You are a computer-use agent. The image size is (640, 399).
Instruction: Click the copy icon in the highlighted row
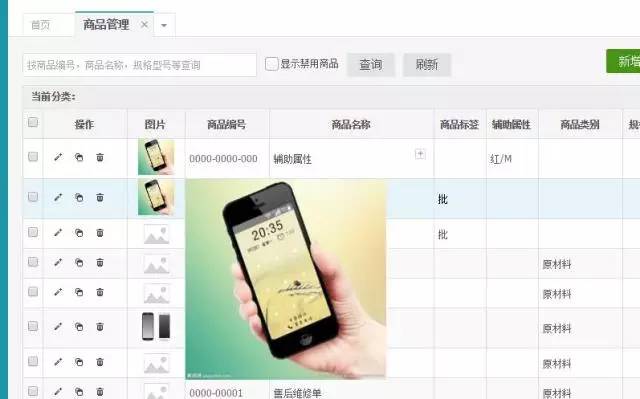click(79, 197)
